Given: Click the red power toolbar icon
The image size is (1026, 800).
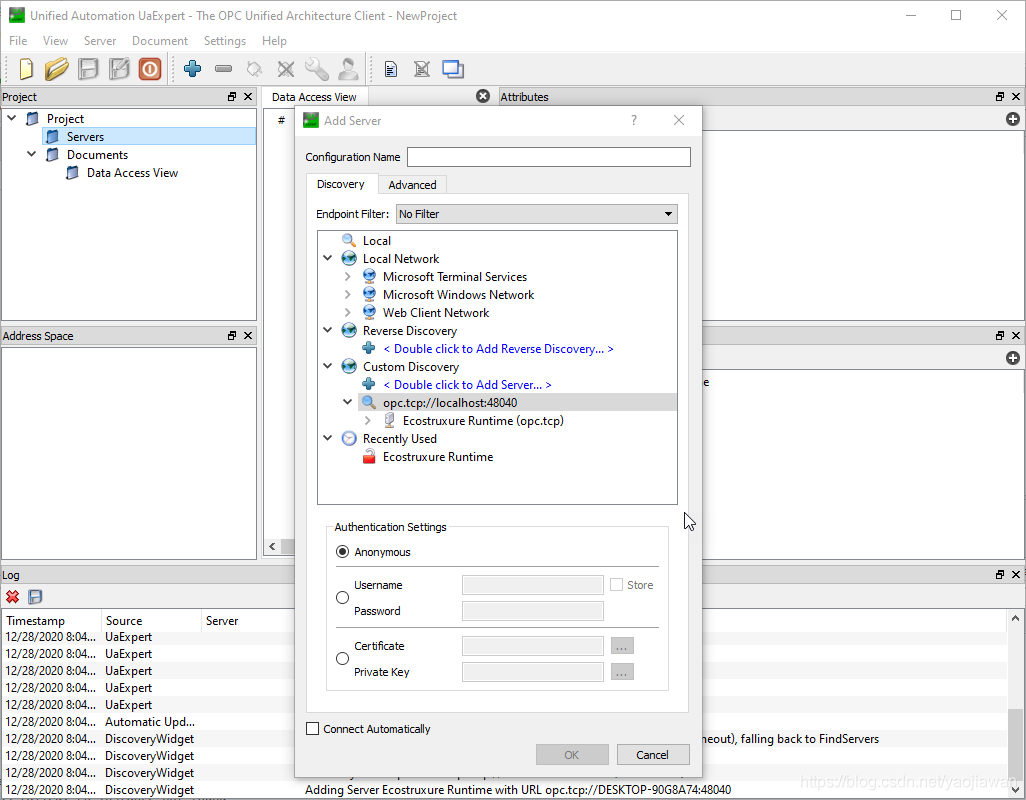Looking at the screenshot, I should click(150, 69).
